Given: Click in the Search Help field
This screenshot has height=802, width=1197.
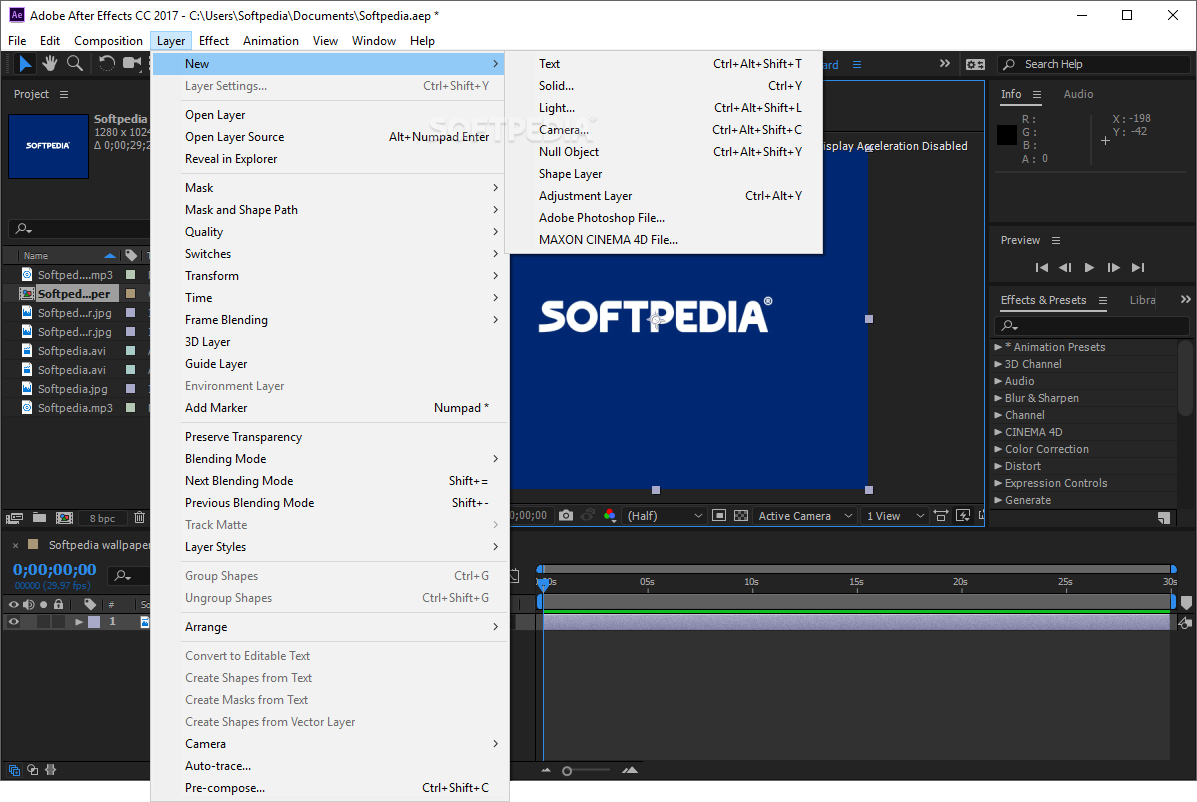Looking at the screenshot, I should pyautogui.click(x=1093, y=65).
